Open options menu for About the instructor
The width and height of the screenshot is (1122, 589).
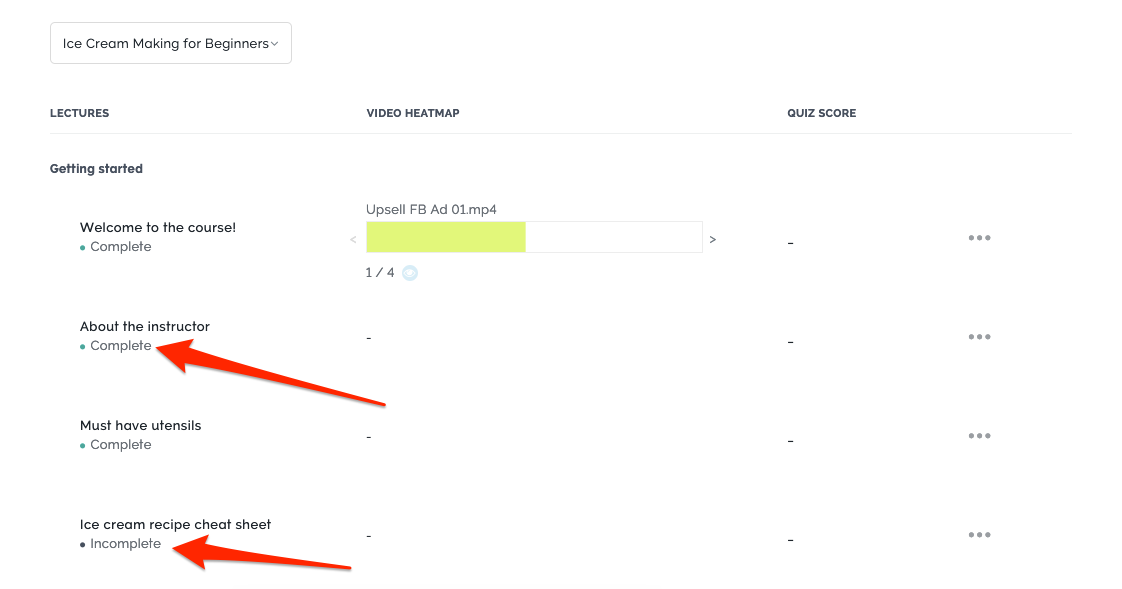[x=979, y=336]
